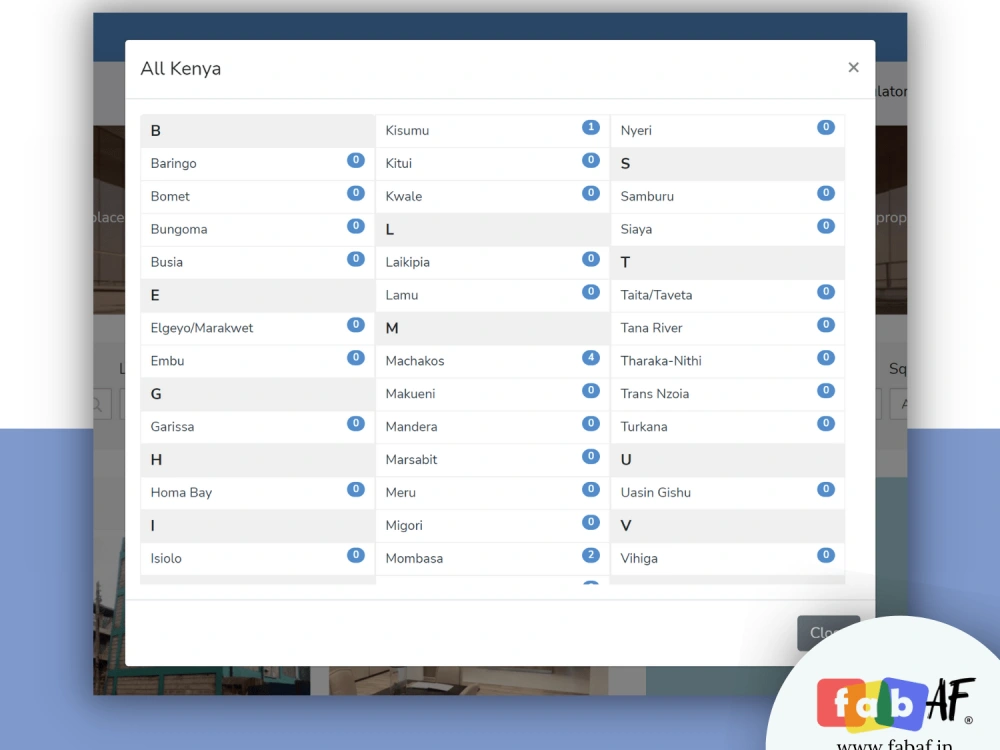1000x750 pixels.
Task: Close the All Kenya dialog with X
Action: (x=853, y=68)
